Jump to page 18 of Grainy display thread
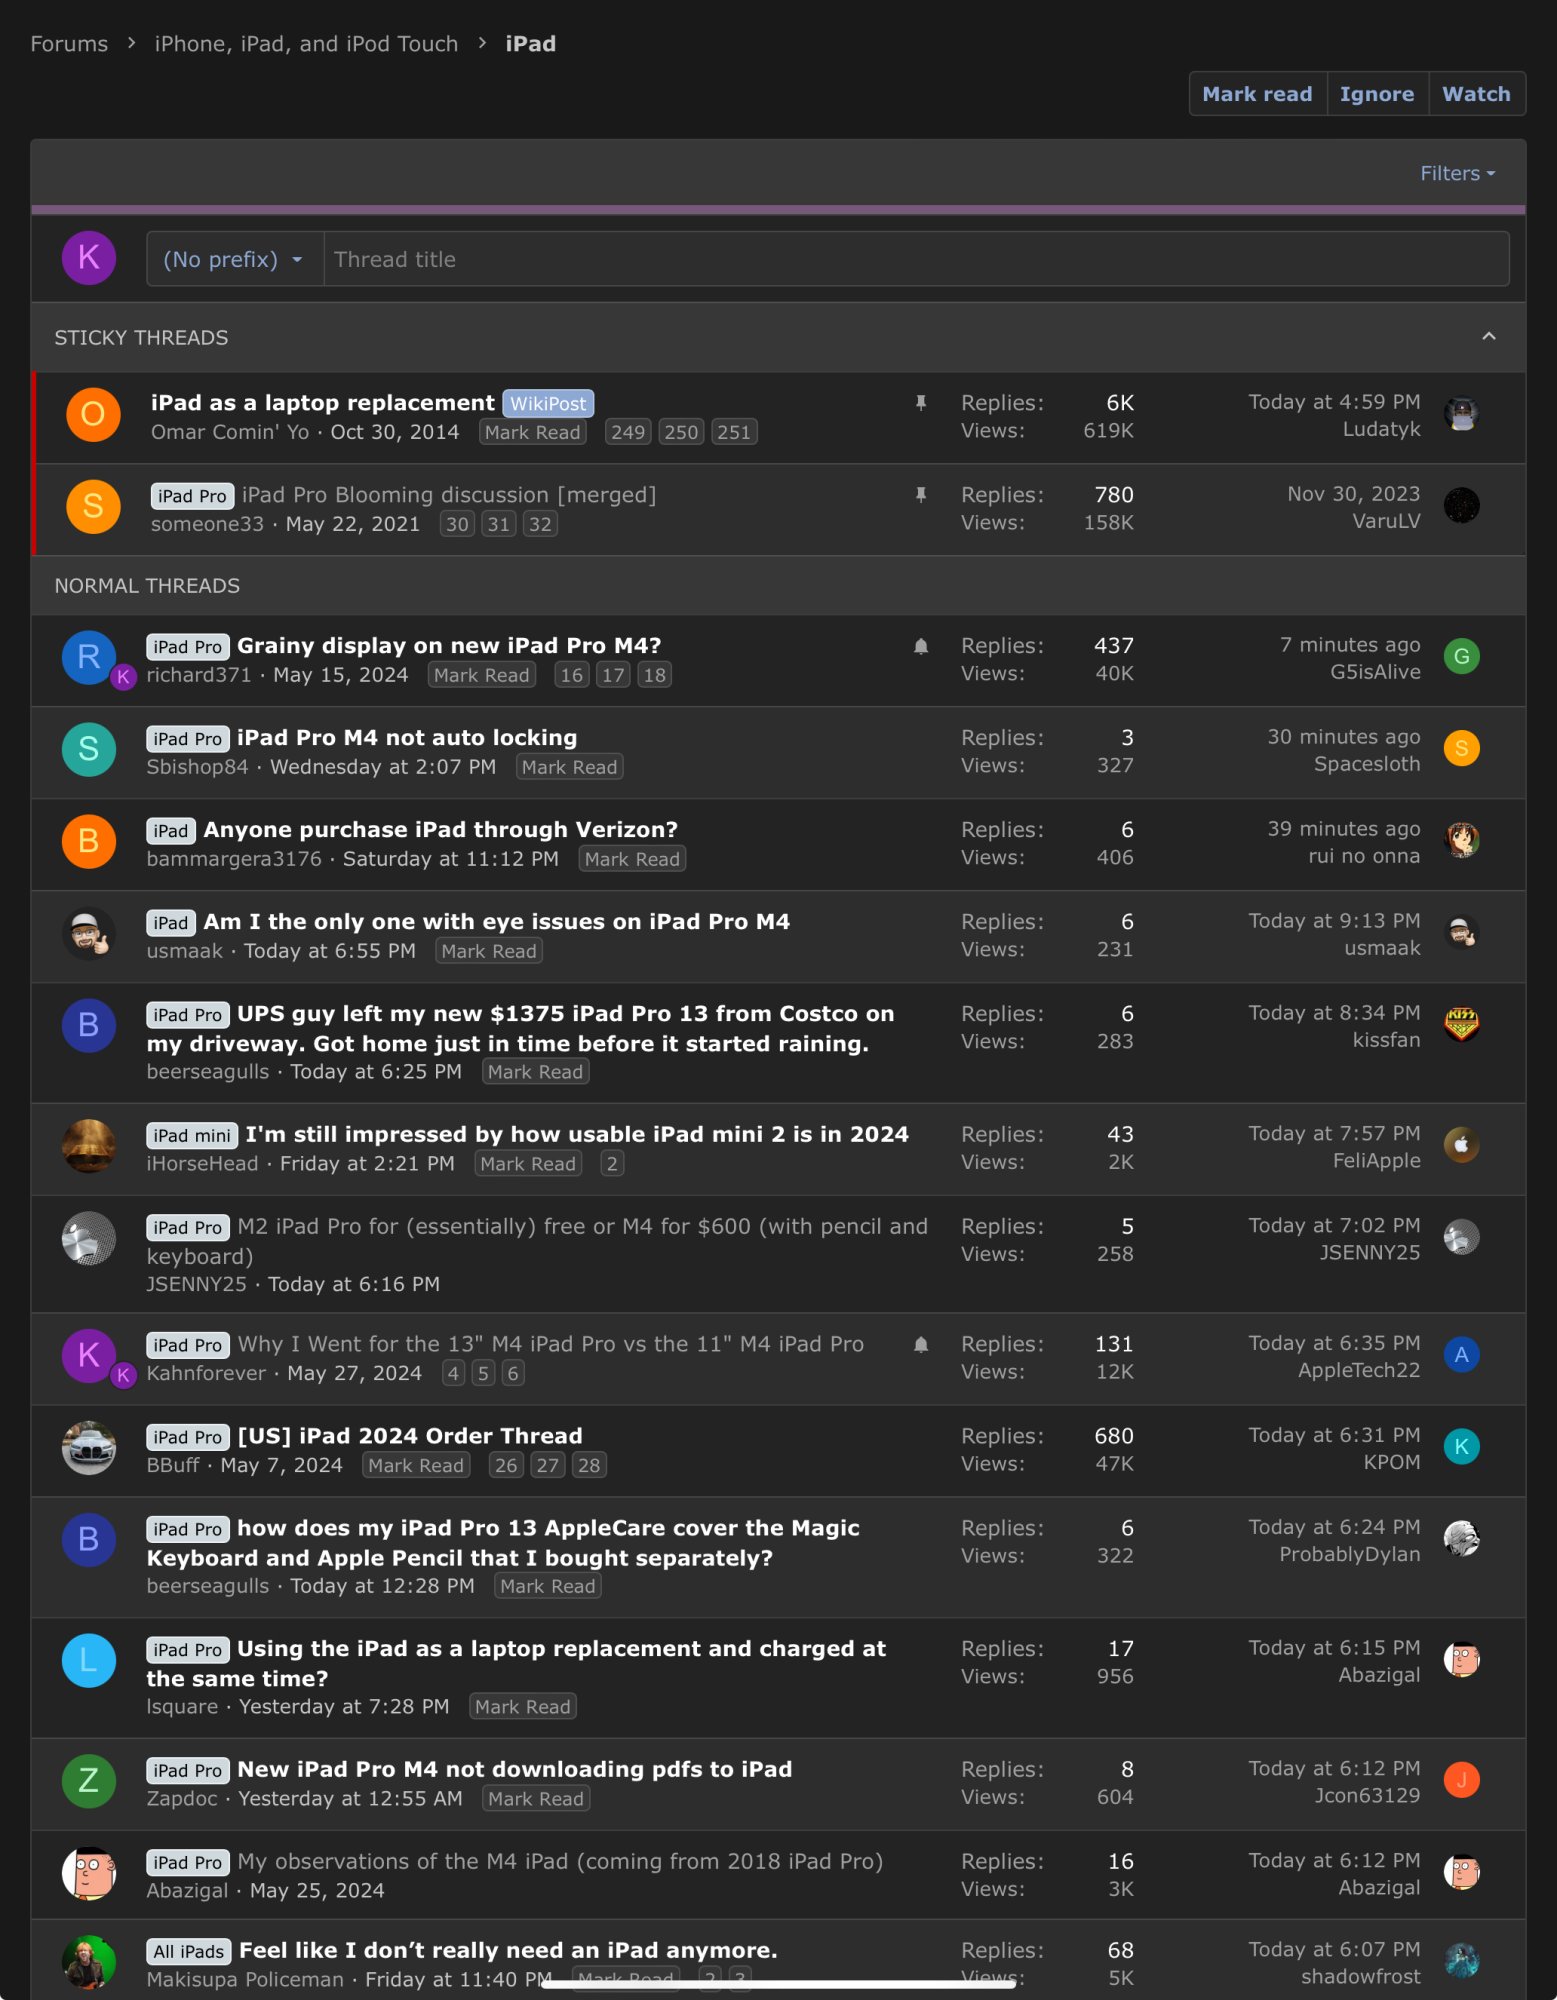This screenshot has height=2000, width=1557. (x=654, y=676)
